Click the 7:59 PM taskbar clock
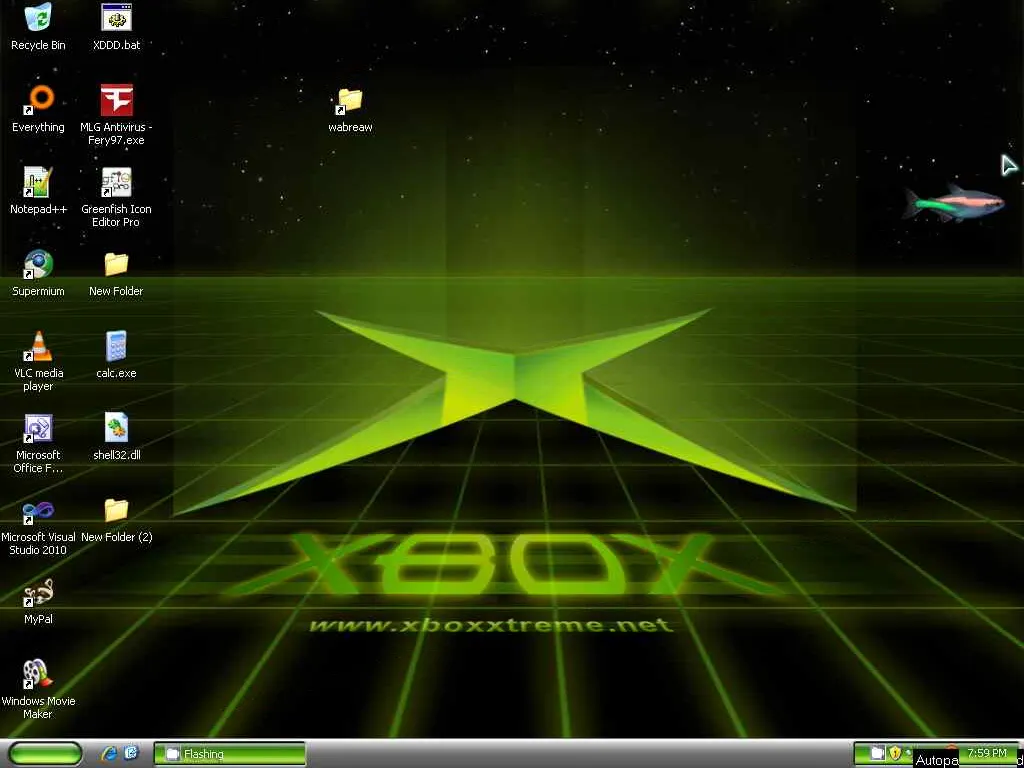The height and width of the screenshot is (768, 1024). pos(987,753)
